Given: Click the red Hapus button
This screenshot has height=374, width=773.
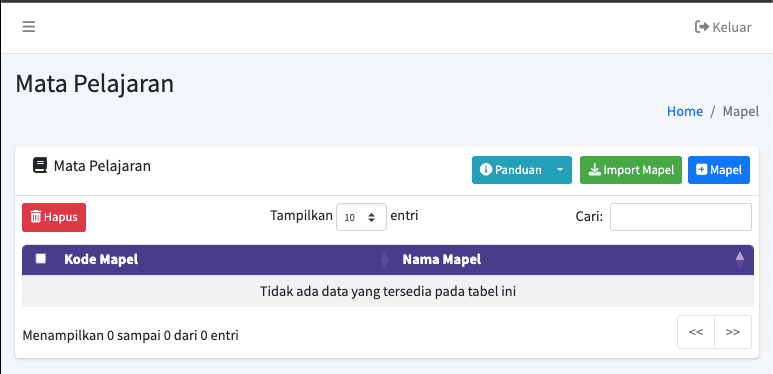Looking at the screenshot, I should click(54, 217).
